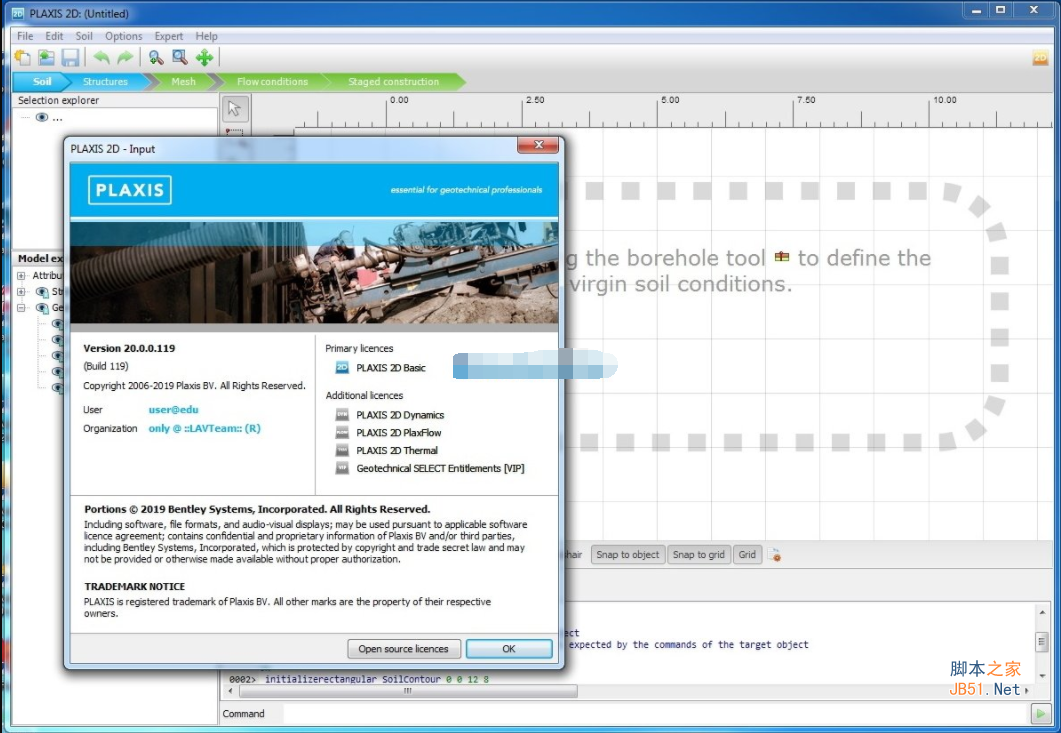Image resolution: width=1061 pixels, height=733 pixels.
Task: Click the 'Primary licences' label
Action: pos(359,348)
